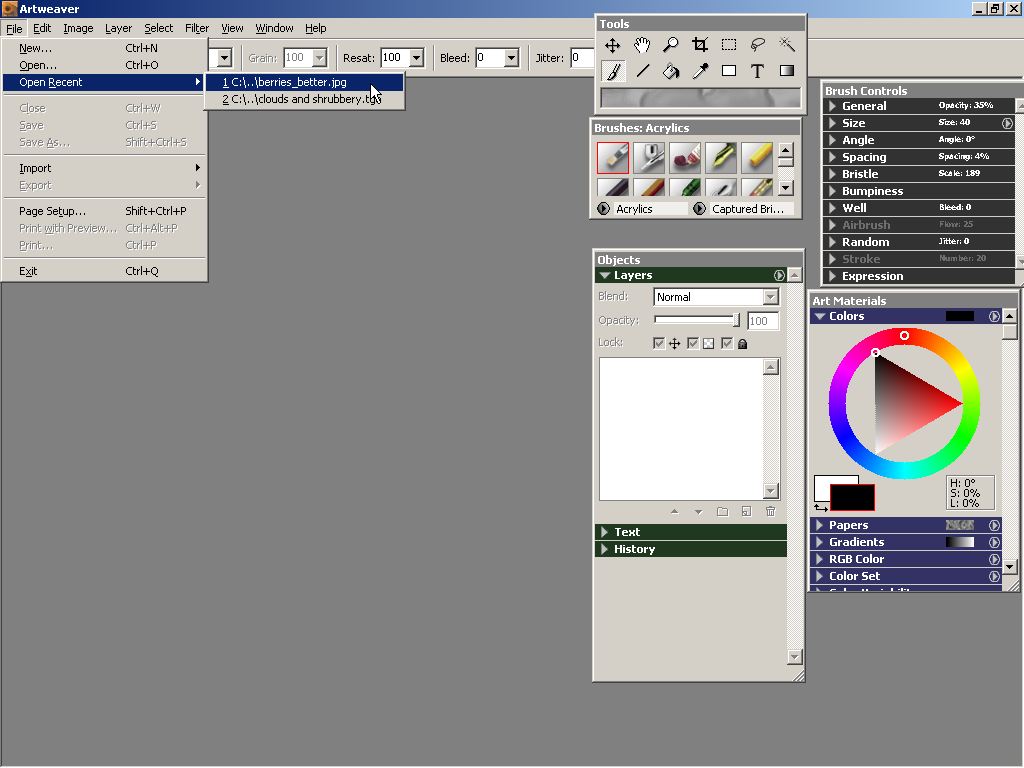This screenshot has height=768, width=1024.
Task: Select the Crop tool
Action: (x=699, y=45)
